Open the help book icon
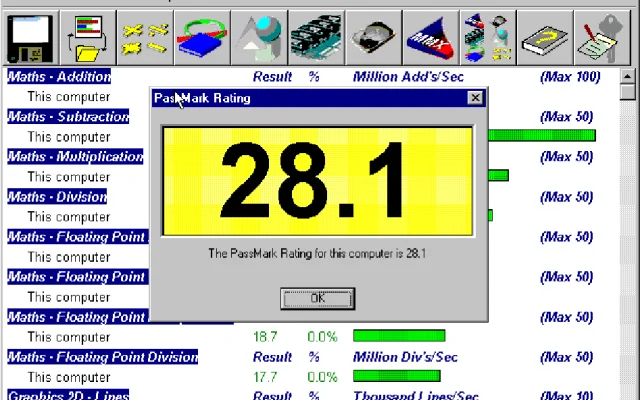The image size is (640, 400). [543, 37]
